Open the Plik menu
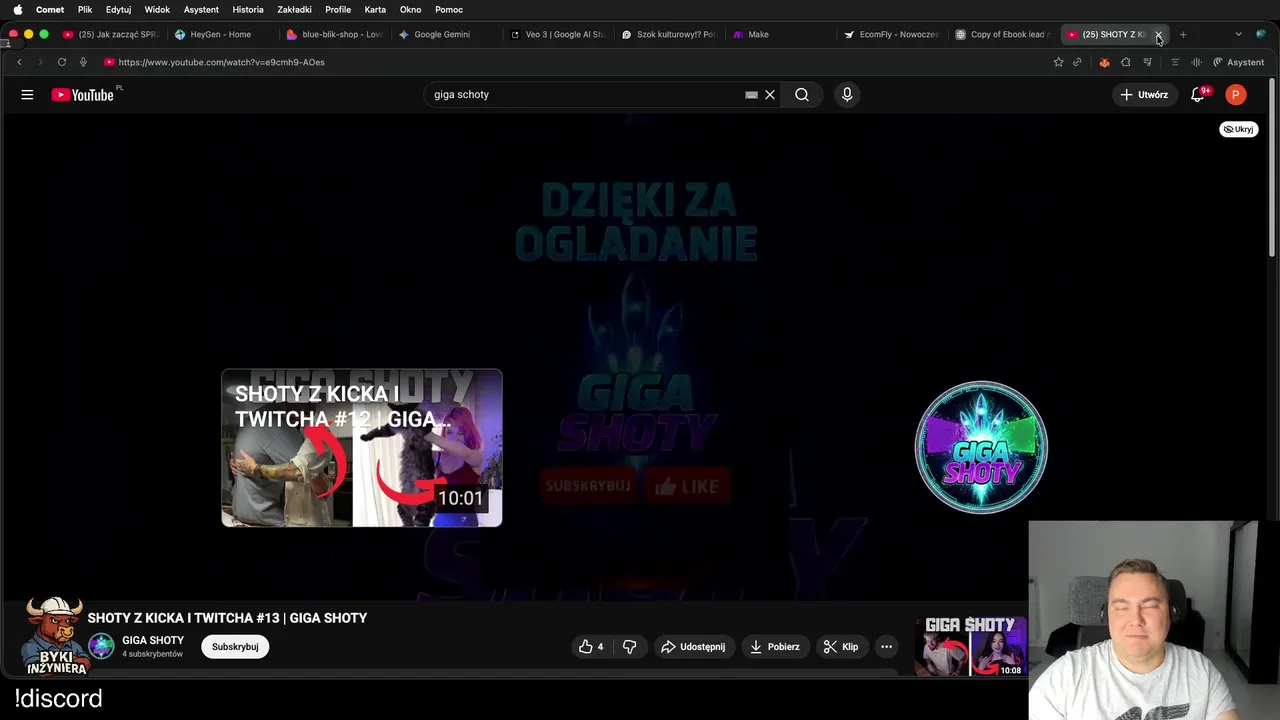 pyautogui.click(x=85, y=9)
